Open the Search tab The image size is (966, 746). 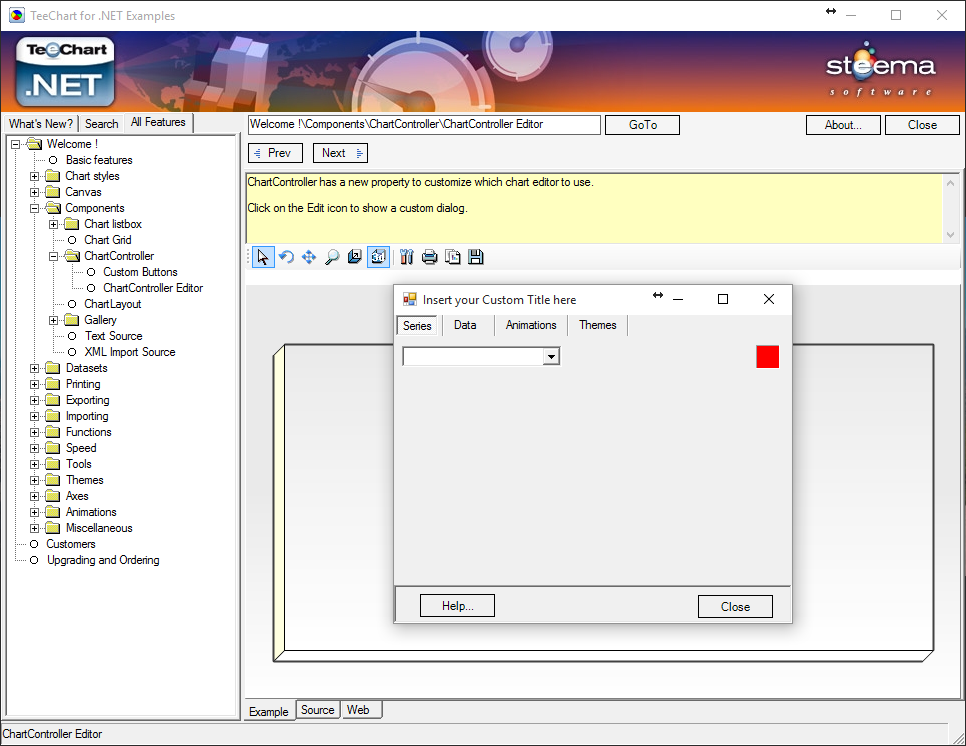tap(102, 124)
